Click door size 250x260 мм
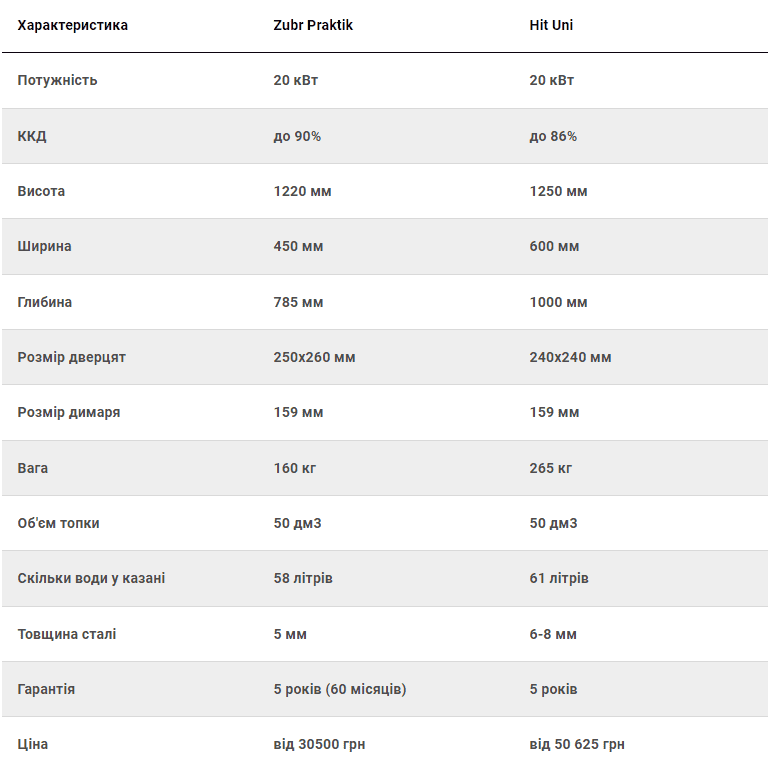 (314, 357)
